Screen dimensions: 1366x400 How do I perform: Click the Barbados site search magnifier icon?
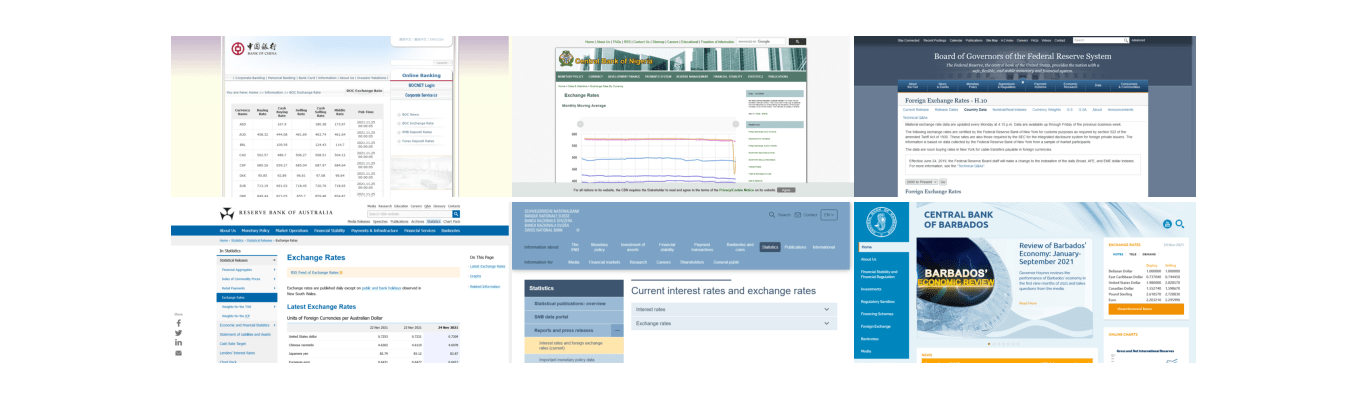tap(1180, 224)
